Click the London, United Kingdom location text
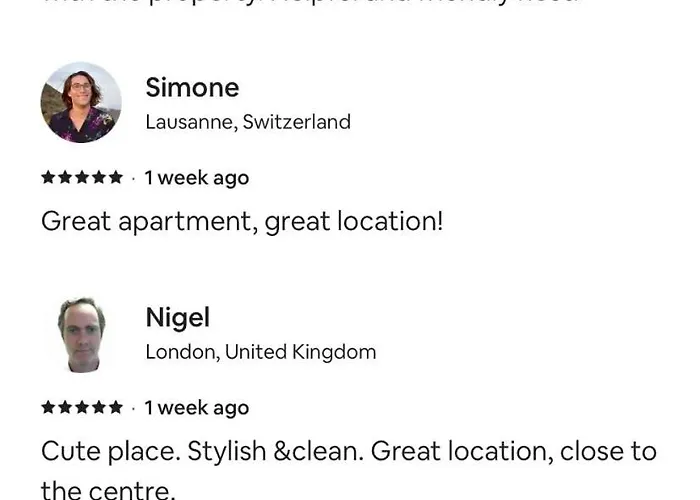This screenshot has height=500, width=700. [260, 352]
